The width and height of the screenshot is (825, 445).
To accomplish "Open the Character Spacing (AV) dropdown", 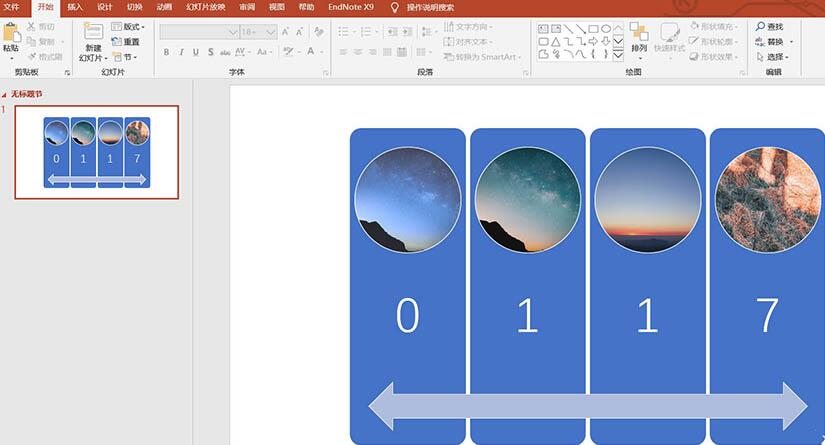I will tap(243, 52).
